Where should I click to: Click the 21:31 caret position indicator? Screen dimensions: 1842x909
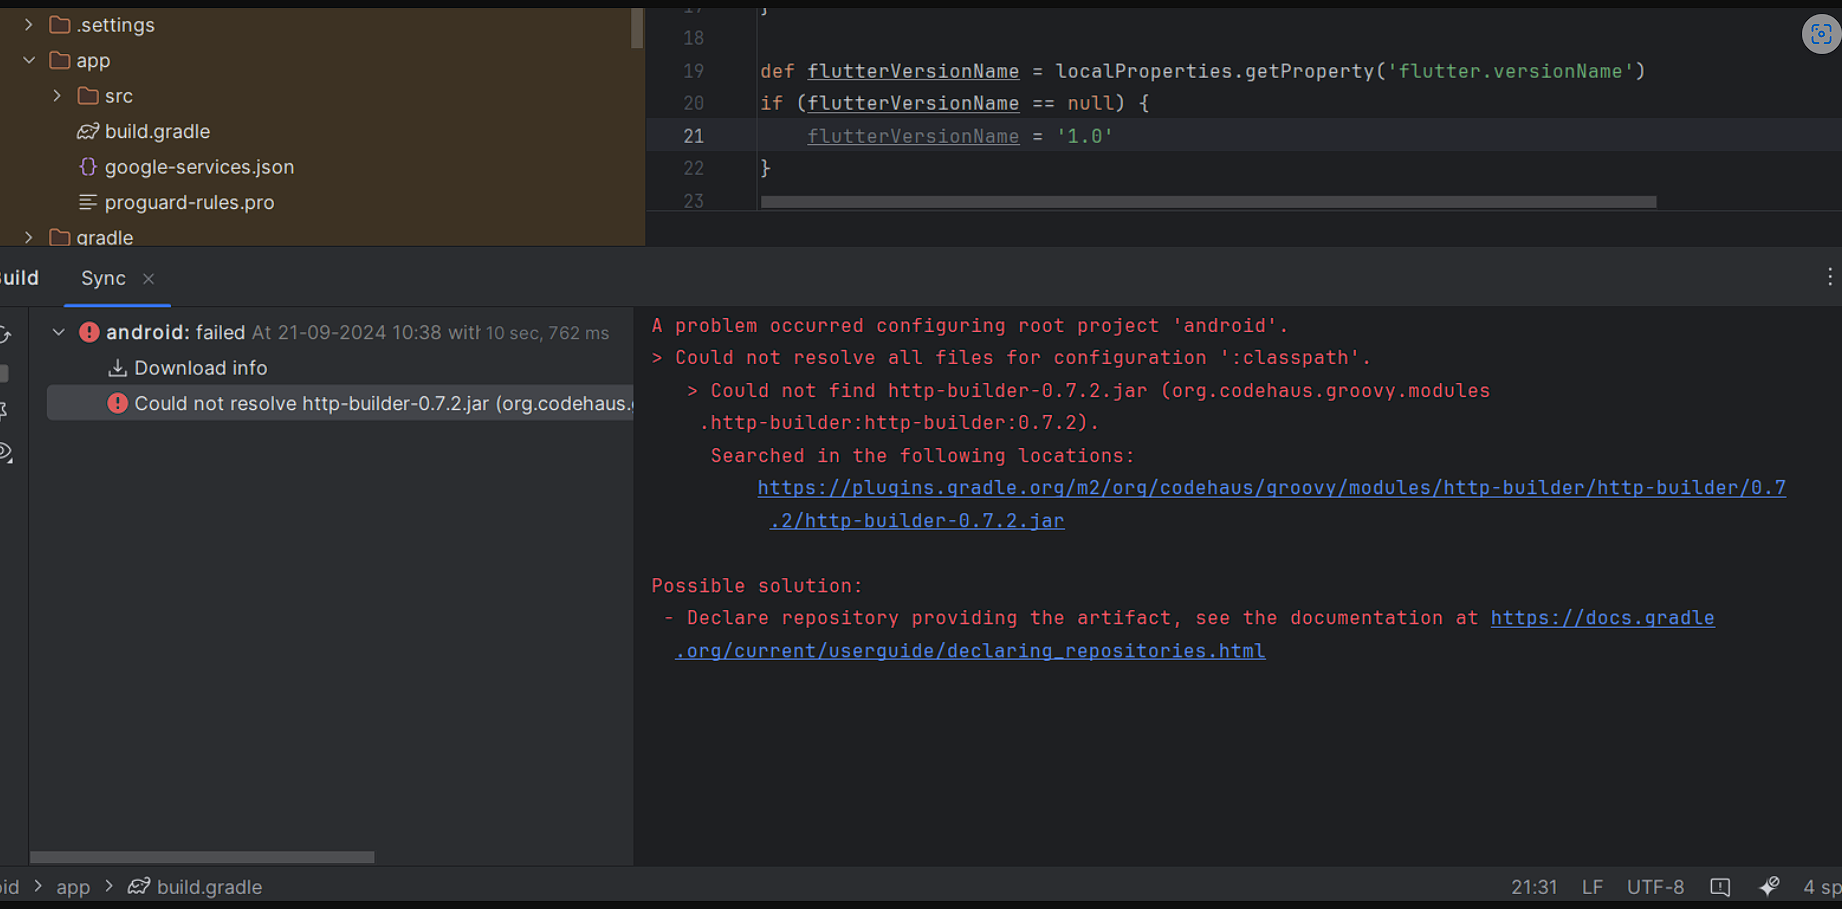[x=1534, y=887]
